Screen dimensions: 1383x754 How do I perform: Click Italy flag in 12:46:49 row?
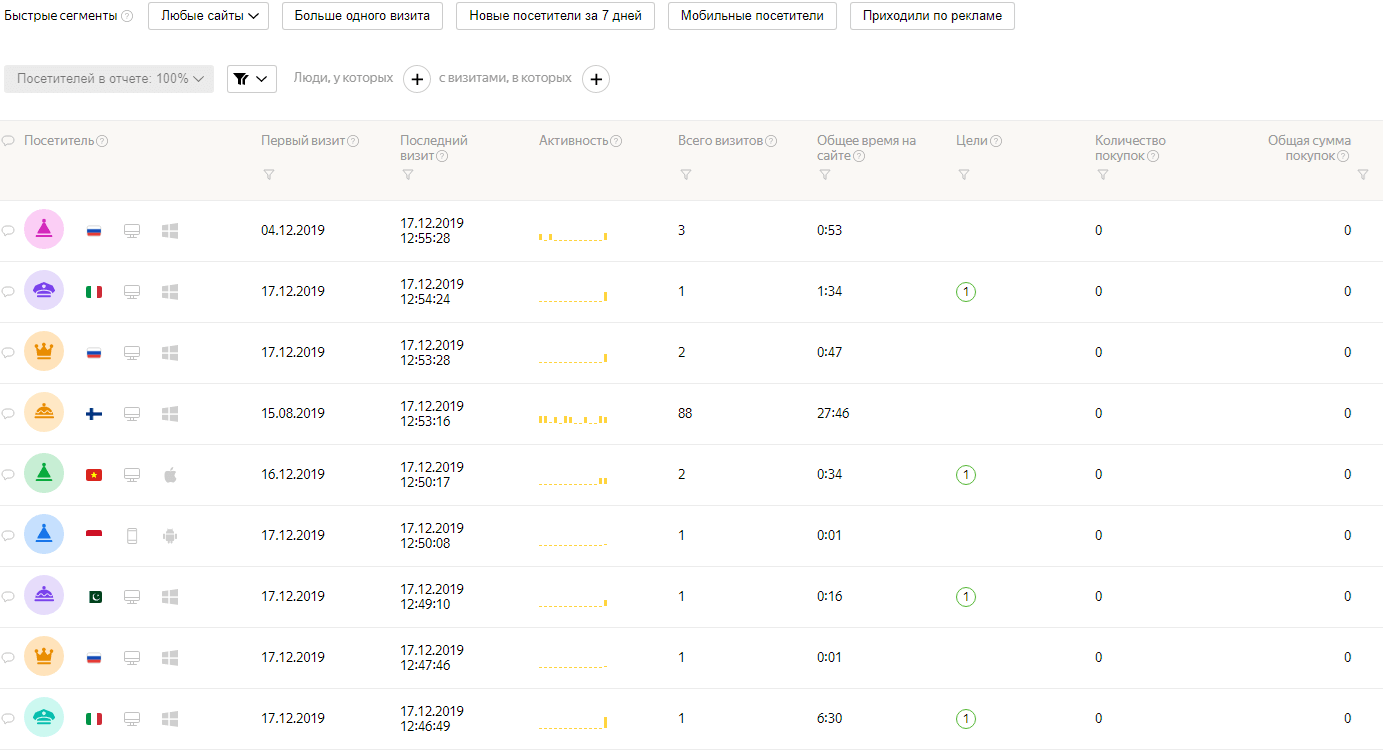94,719
